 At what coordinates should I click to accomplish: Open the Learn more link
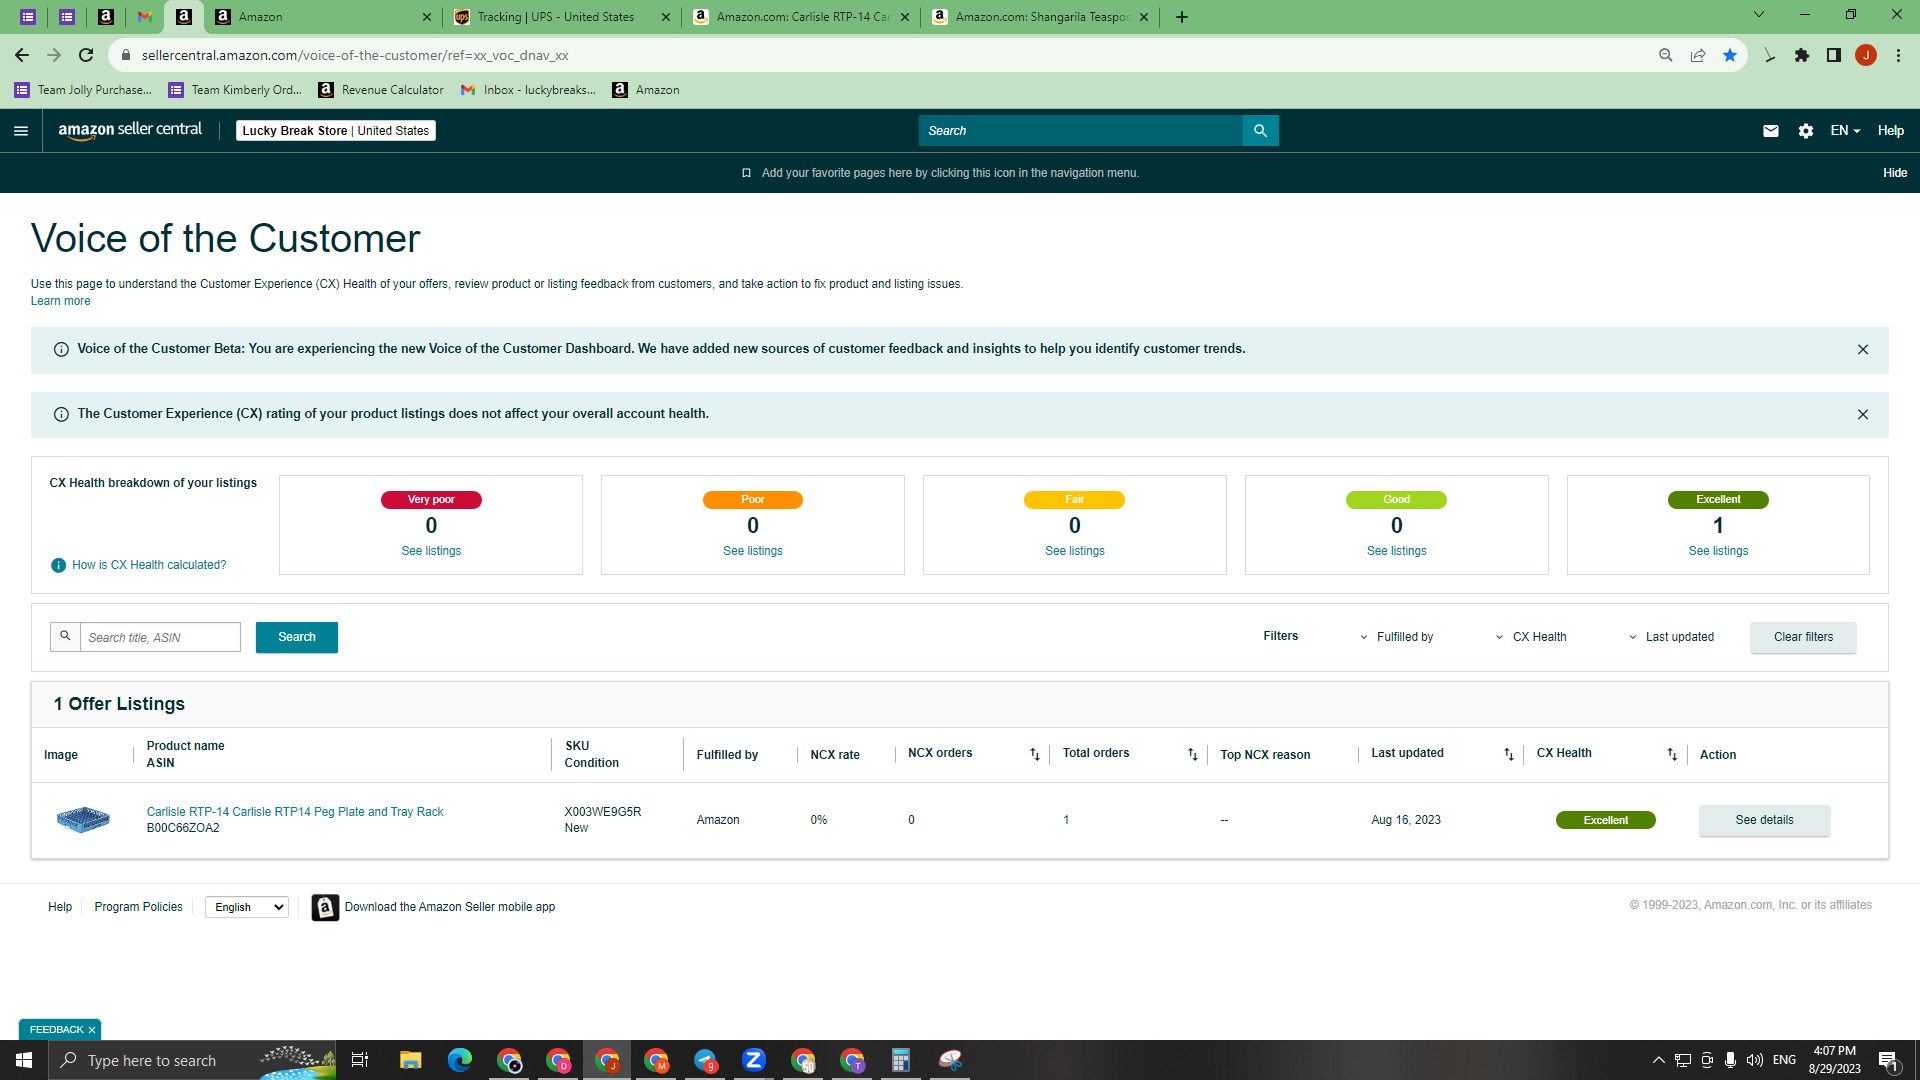pyautogui.click(x=60, y=302)
